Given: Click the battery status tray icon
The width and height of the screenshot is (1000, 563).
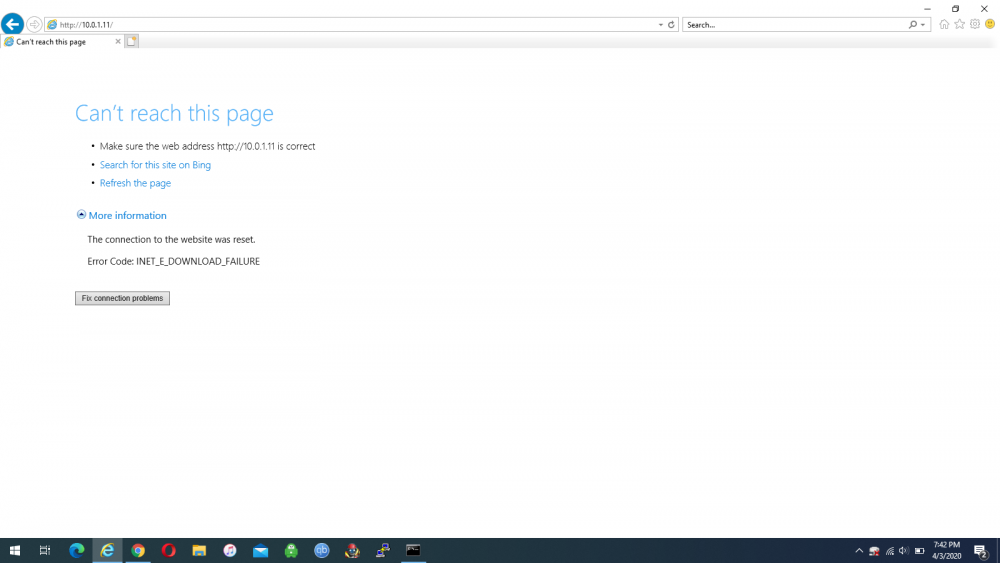Looking at the screenshot, I should pyautogui.click(x=920, y=551).
